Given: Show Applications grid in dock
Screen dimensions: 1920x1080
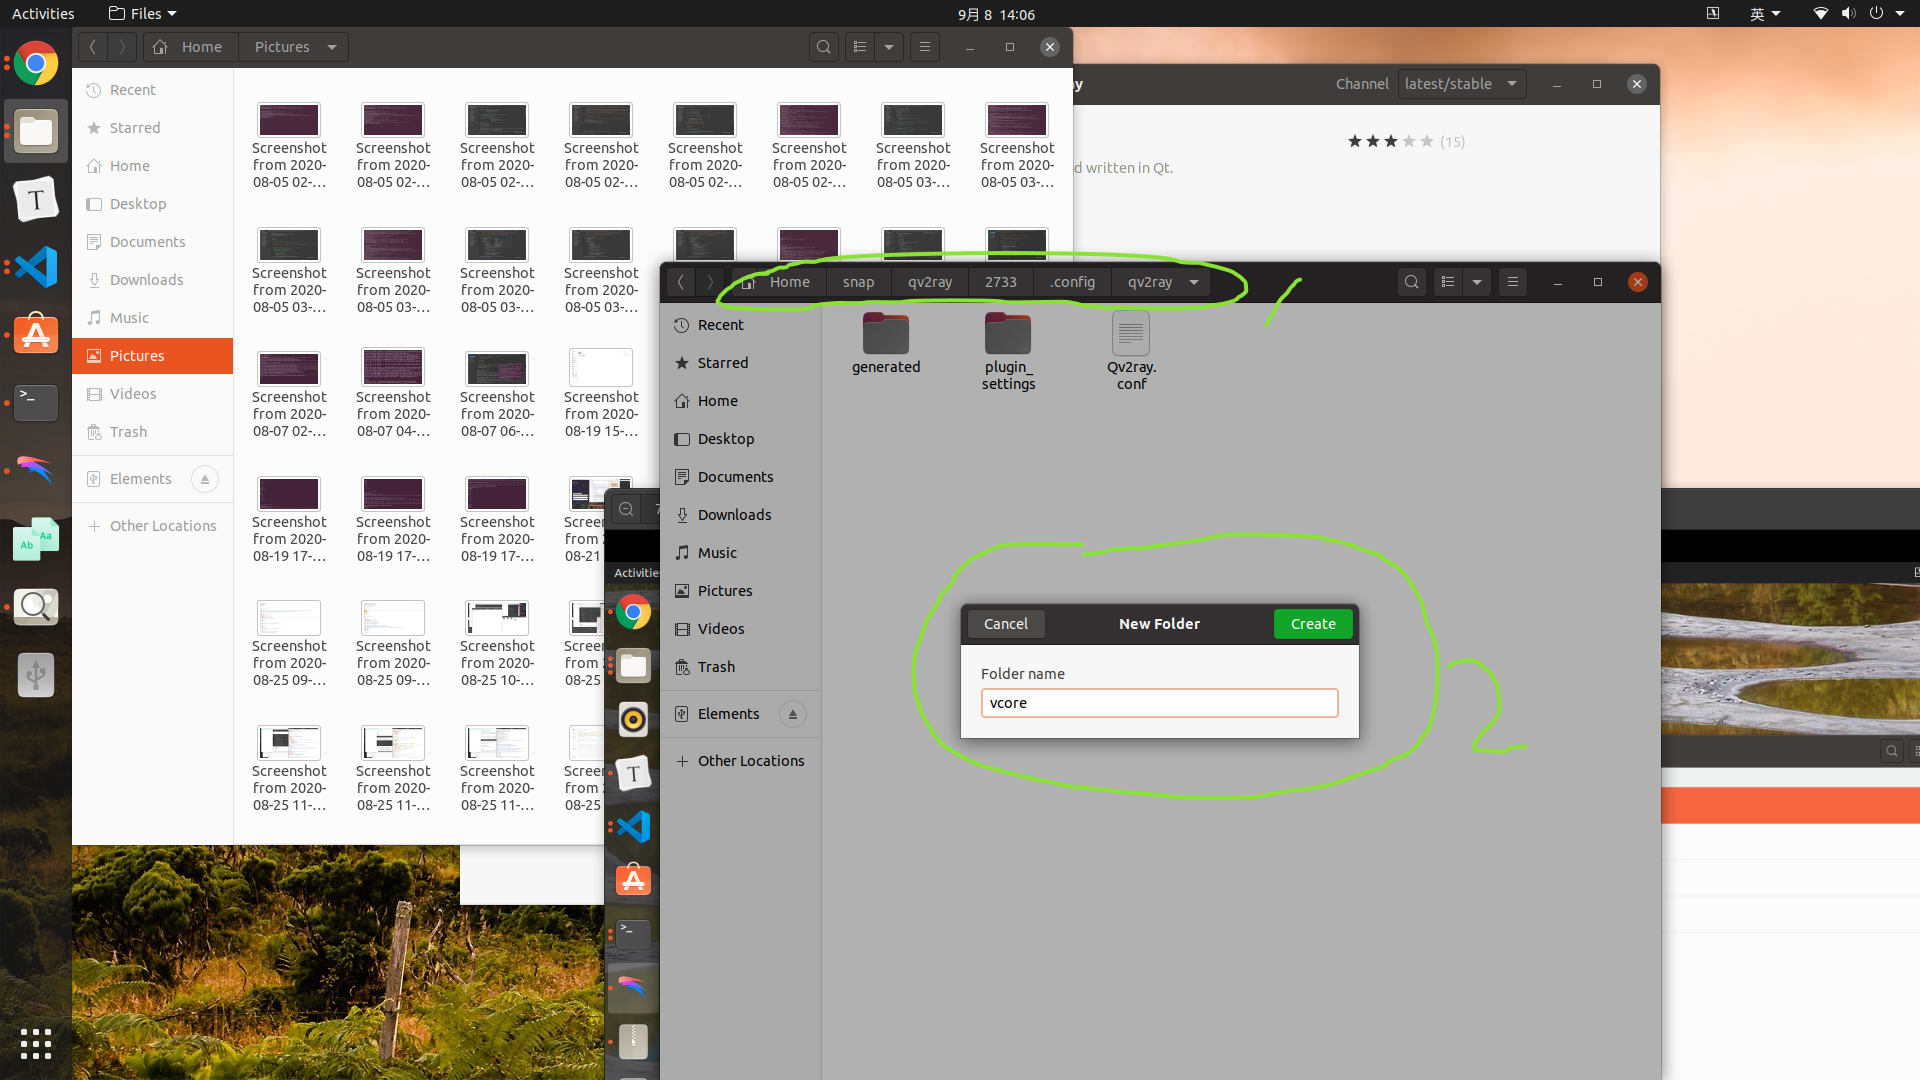Looking at the screenshot, I should 36,1043.
